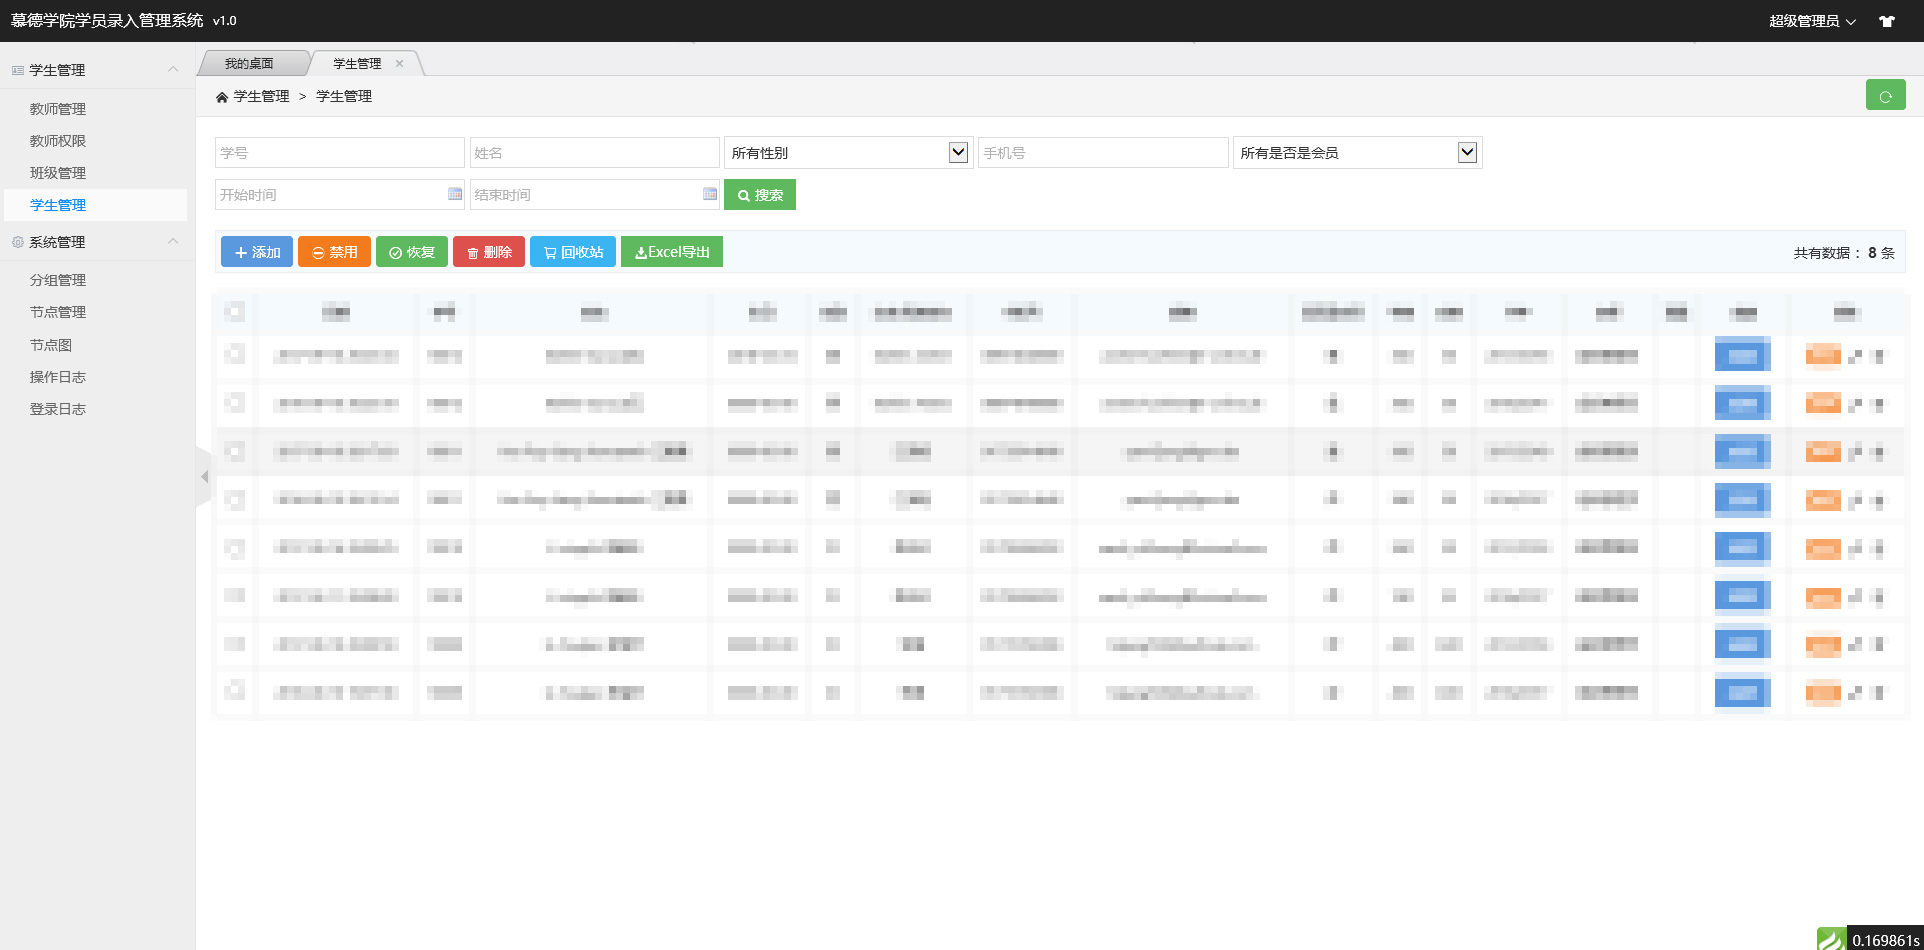The width and height of the screenshot is (1924, 950).
Task: Click the green 搜索 search button
Action: click(x=760, y=195)
